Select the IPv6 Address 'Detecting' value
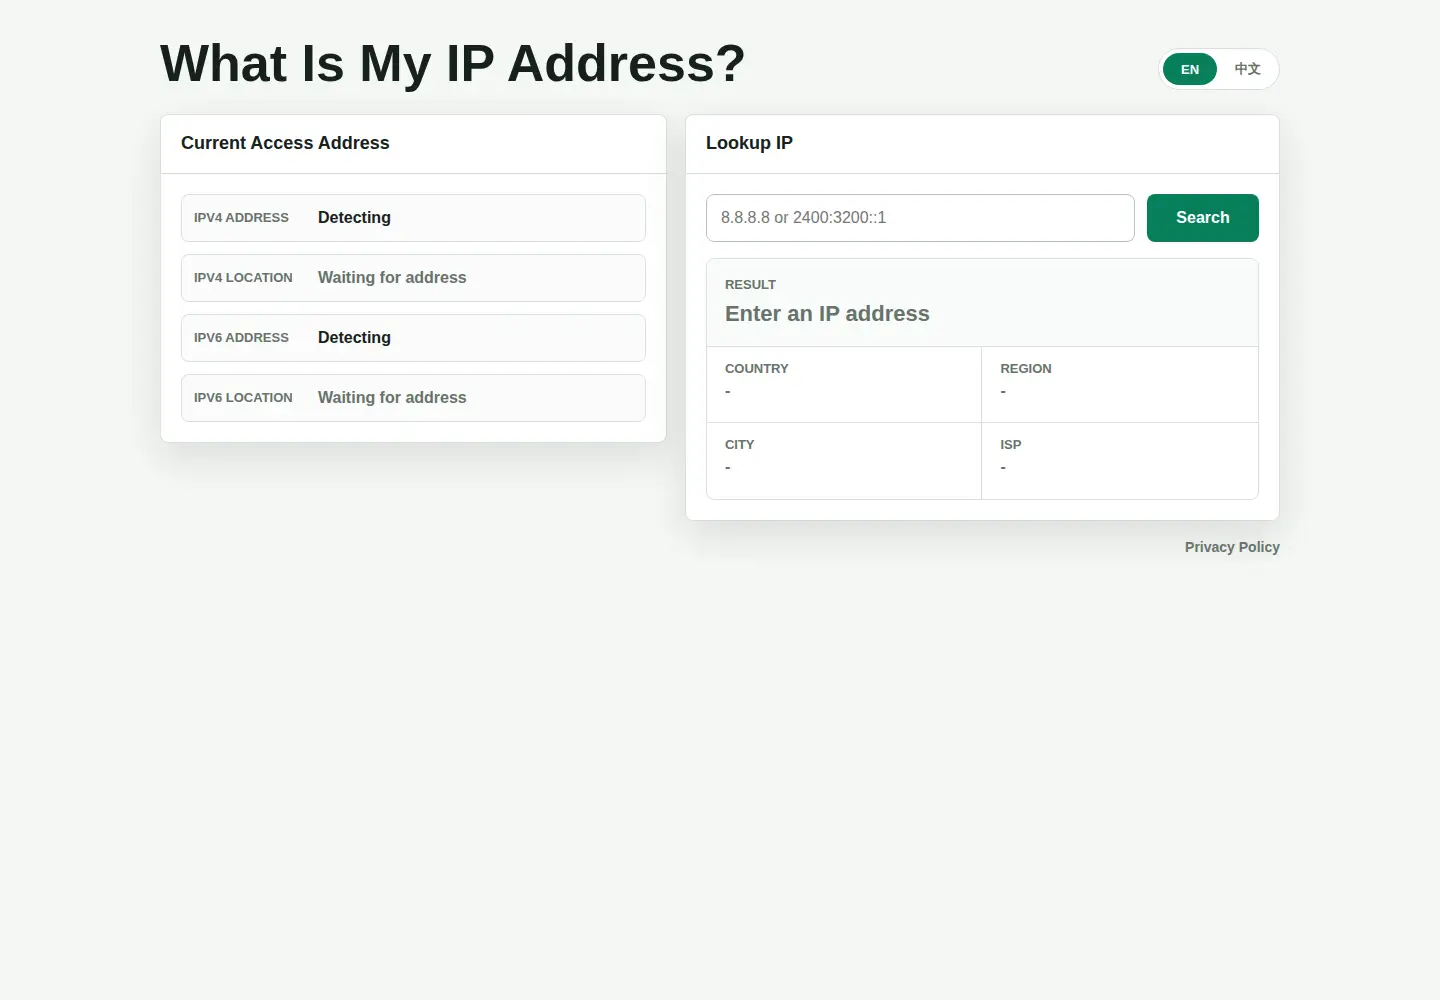 [354, 338]
